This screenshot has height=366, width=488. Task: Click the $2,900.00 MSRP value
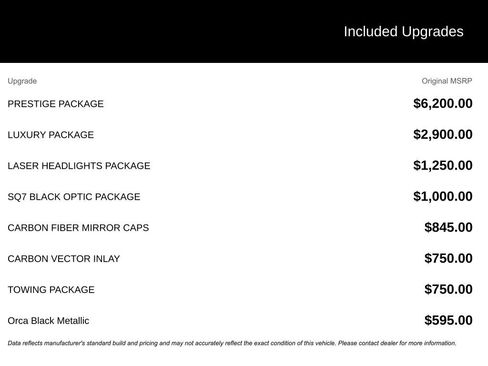pos(443,134)
